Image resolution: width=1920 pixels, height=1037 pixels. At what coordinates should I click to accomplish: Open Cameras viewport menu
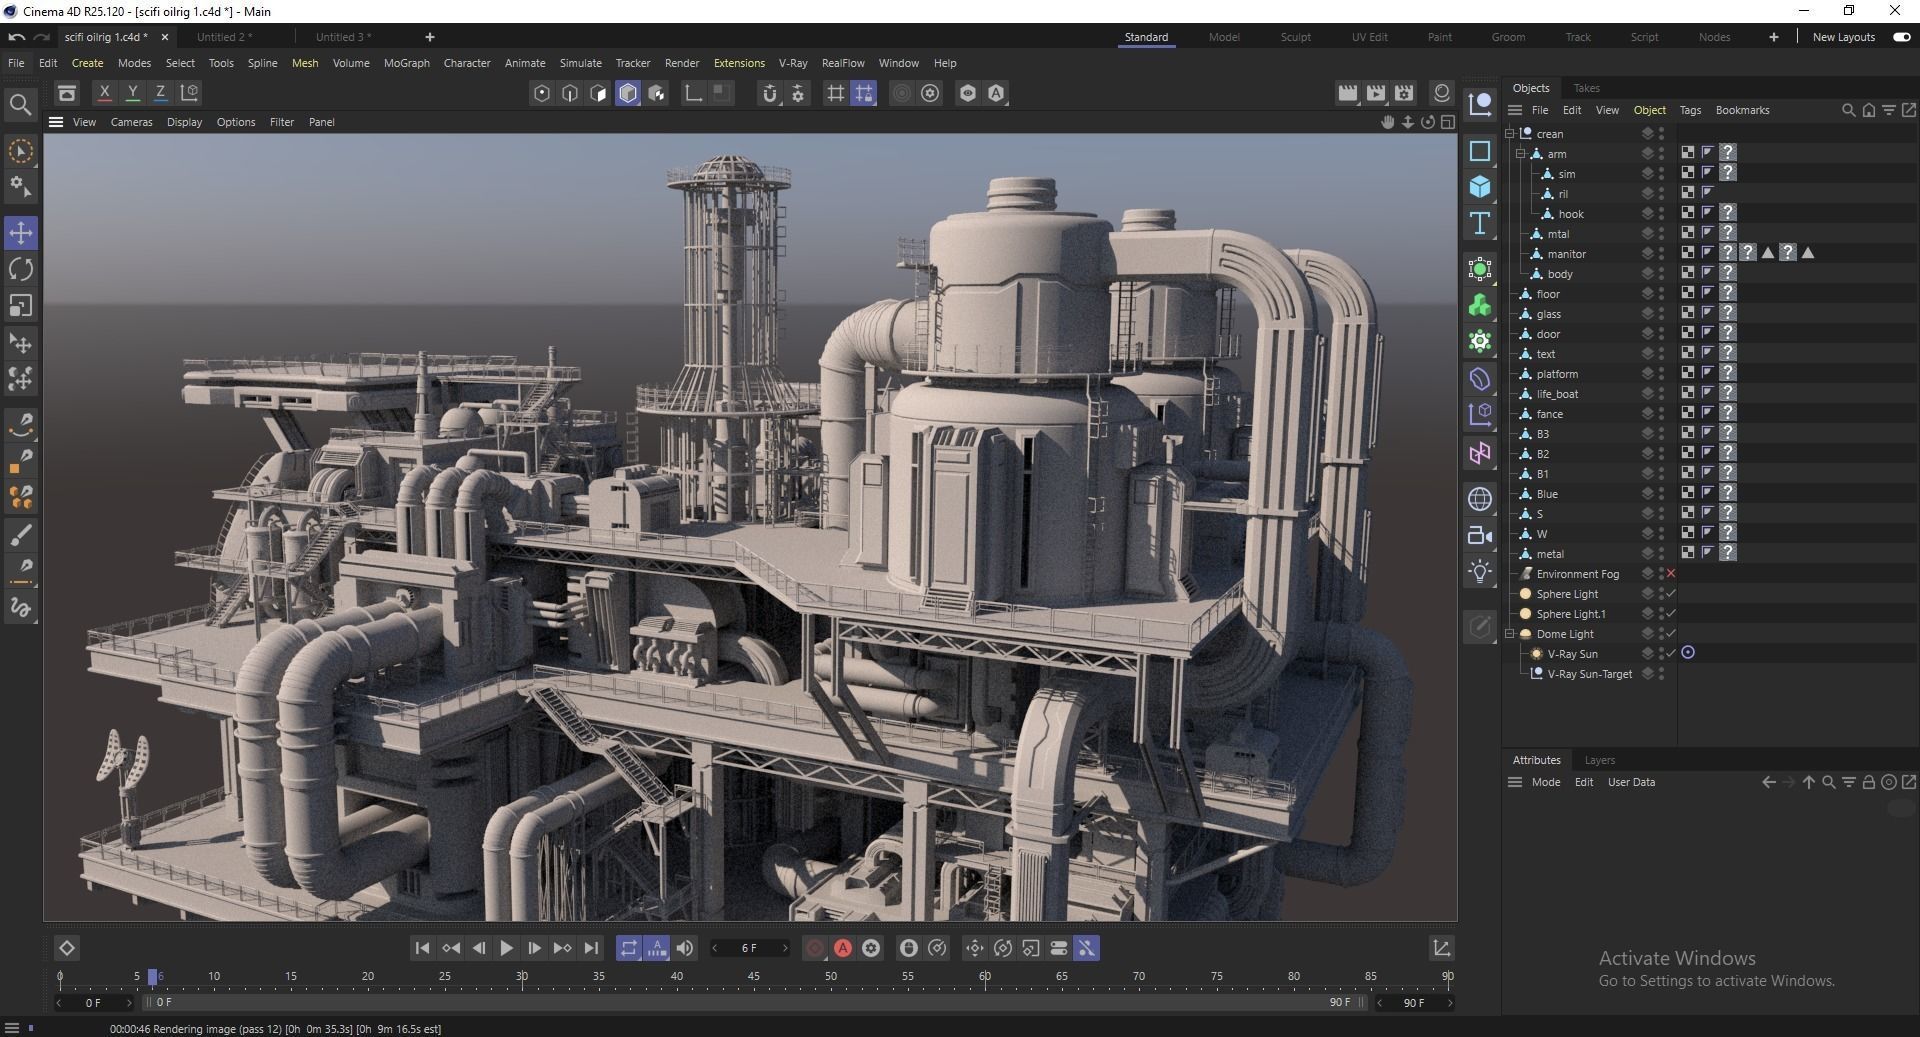(131, 122)
